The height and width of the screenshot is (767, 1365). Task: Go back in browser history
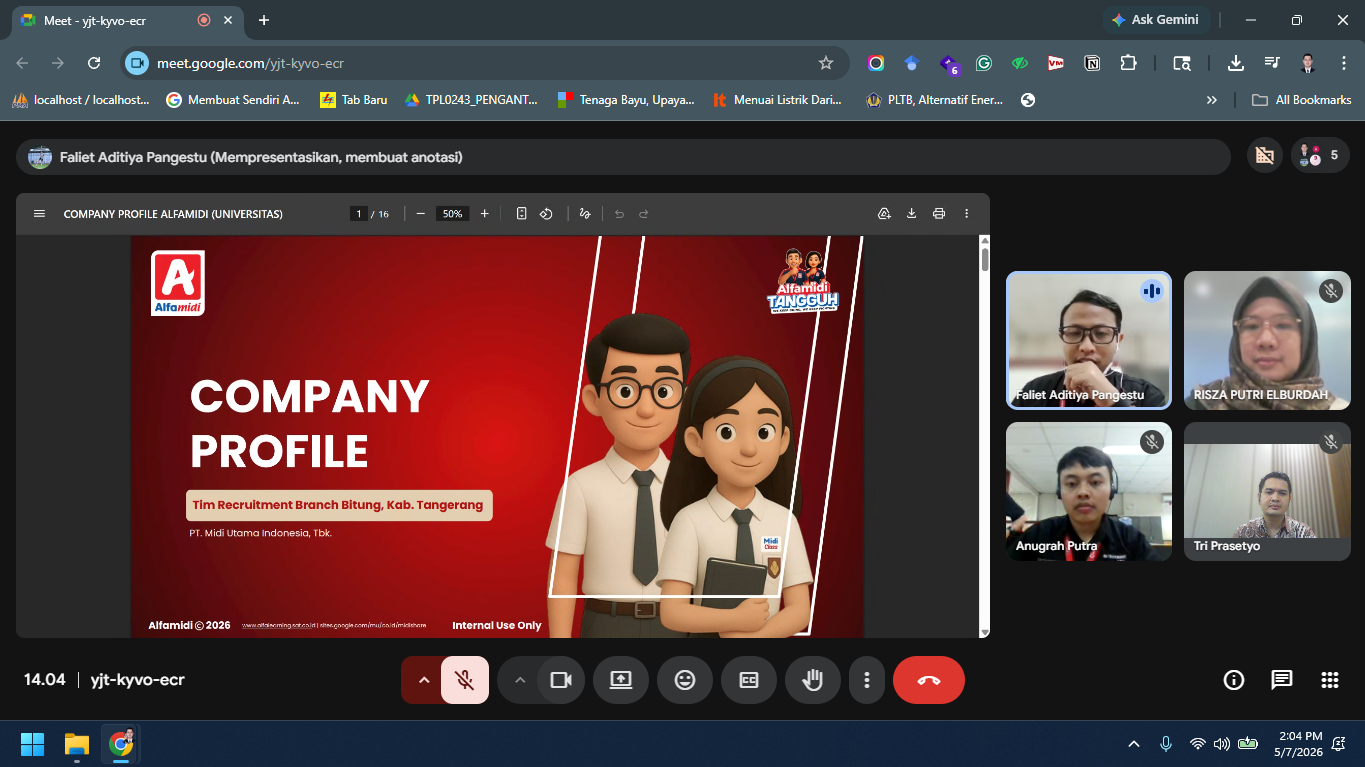(x=22, y=63)
